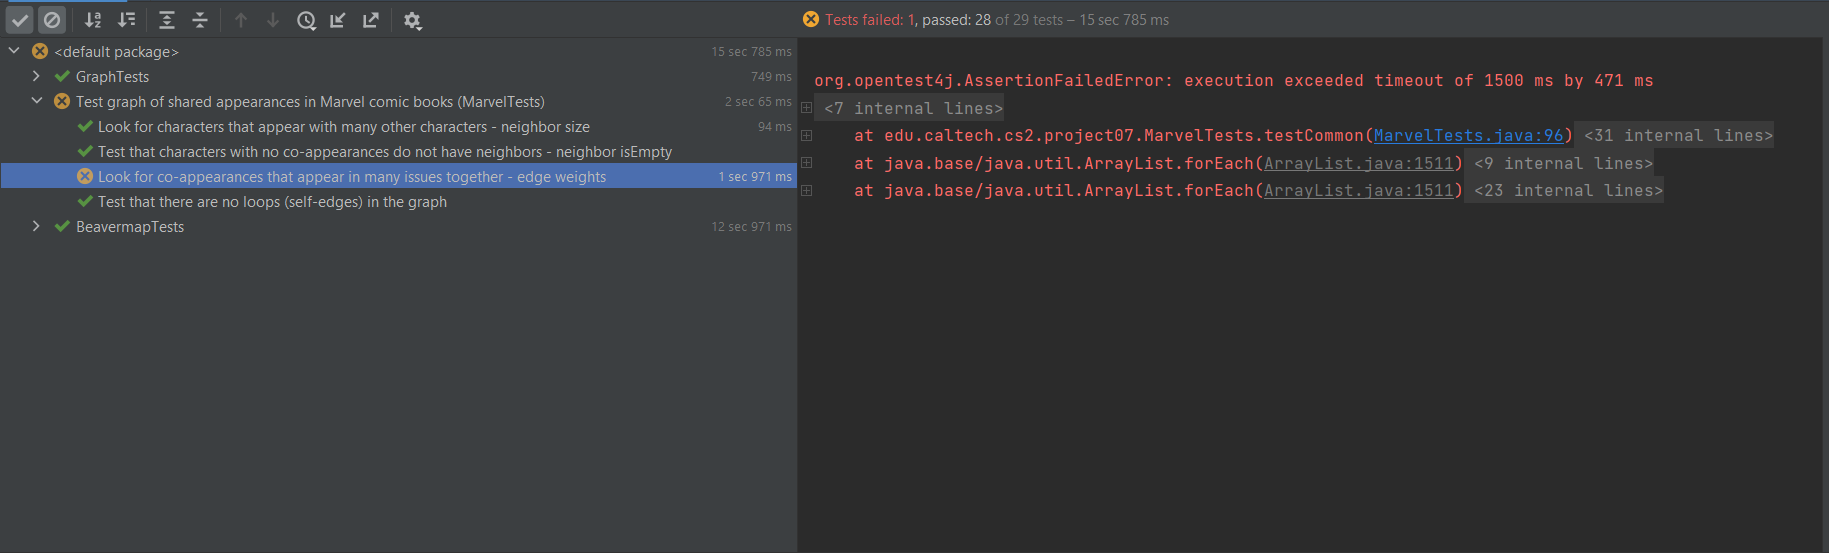Open the MarvelTests.java:96 link
This screenshot has width=1829, height=553.
coord(1467,136)
